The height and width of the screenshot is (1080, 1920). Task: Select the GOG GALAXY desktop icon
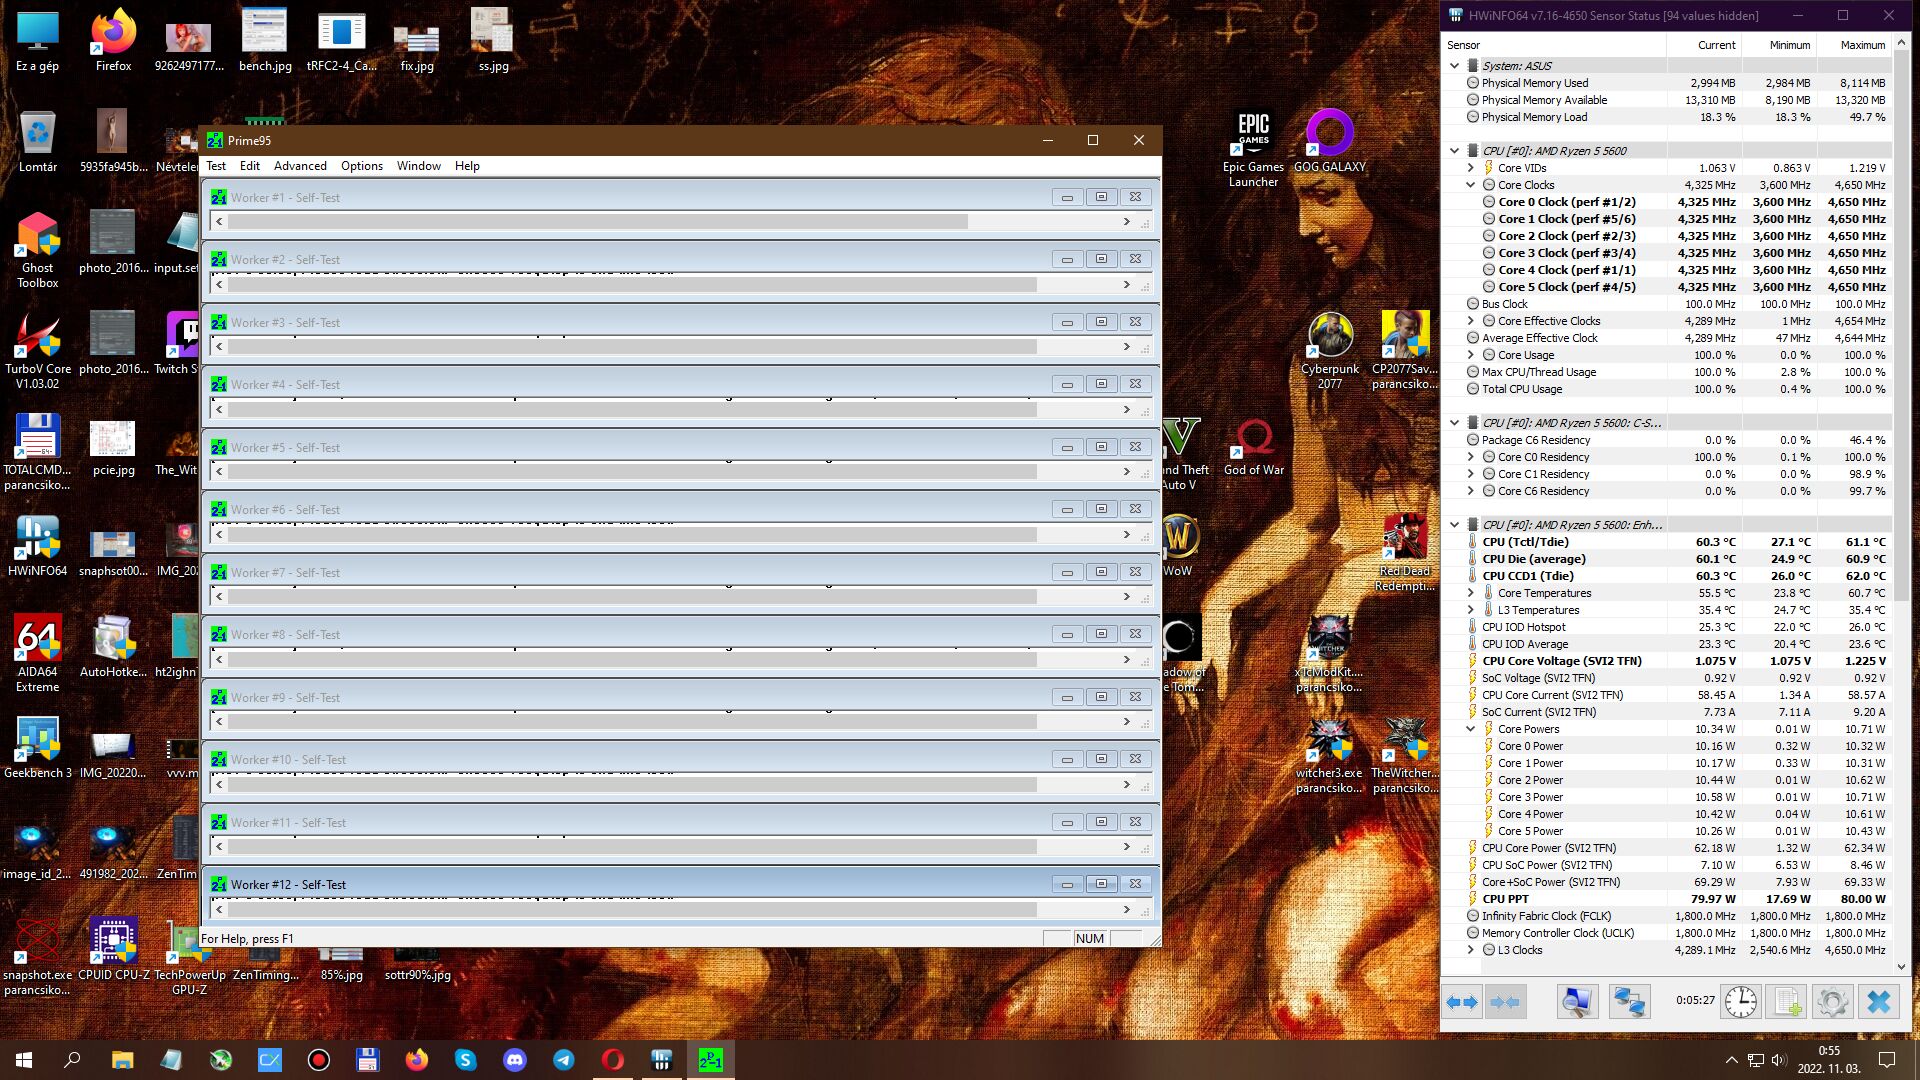click(x=1329, y=141)
